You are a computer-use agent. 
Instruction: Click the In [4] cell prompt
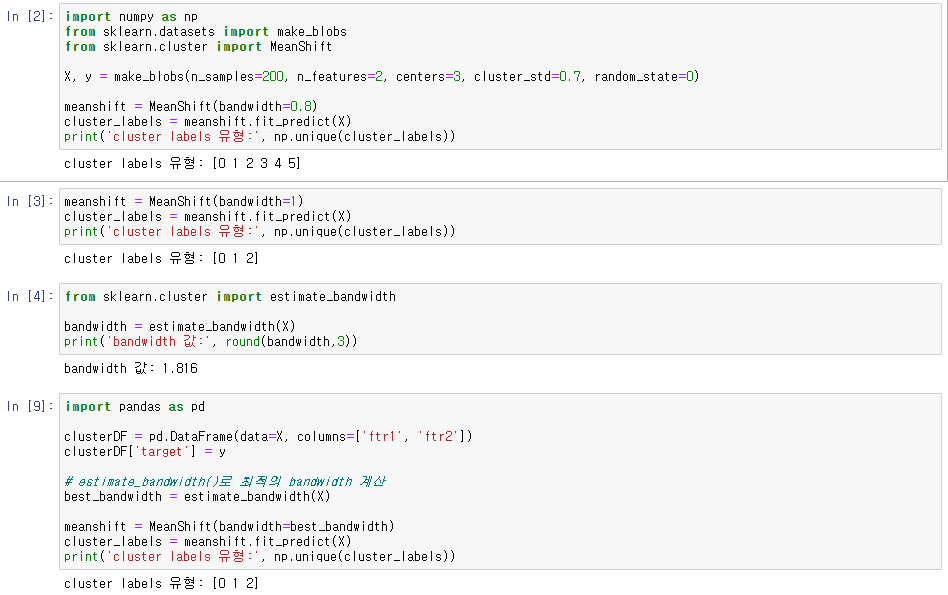(30, 296)
